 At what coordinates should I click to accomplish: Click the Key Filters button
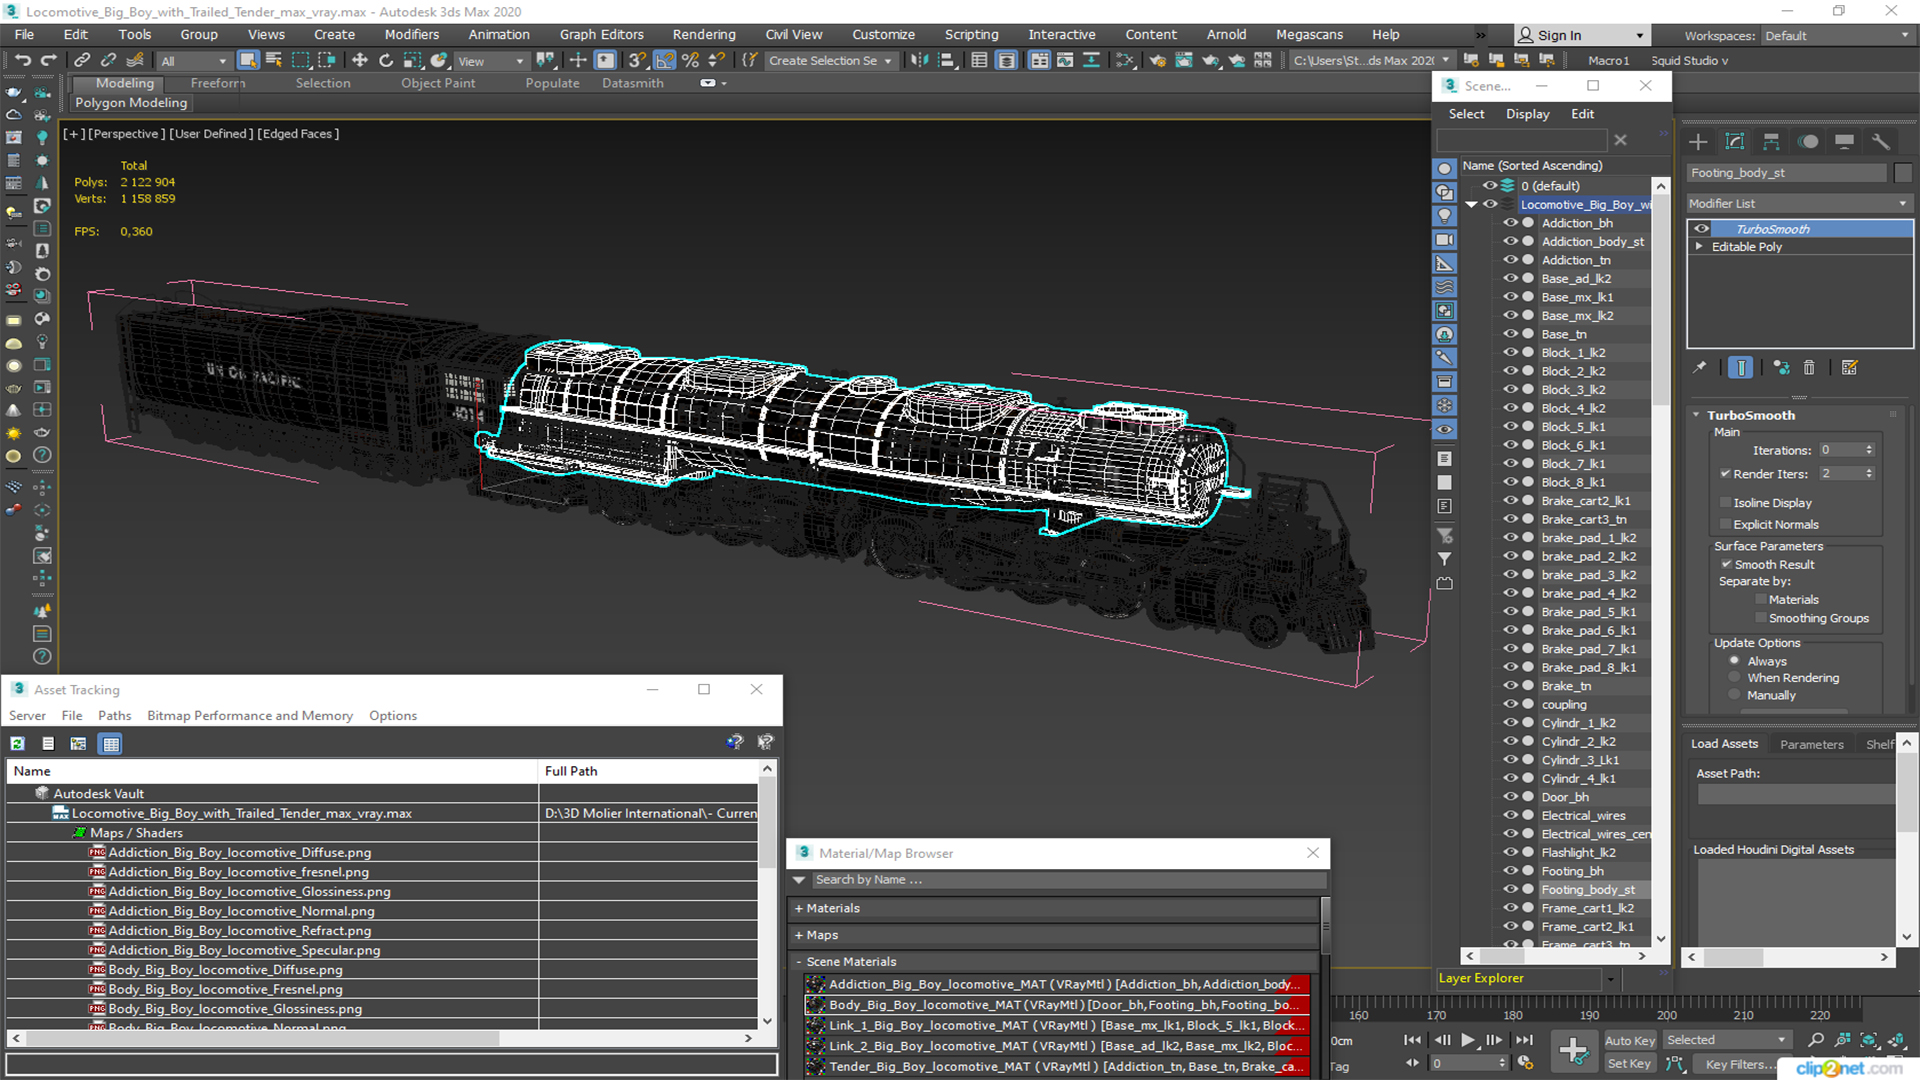(1742, 1064)
